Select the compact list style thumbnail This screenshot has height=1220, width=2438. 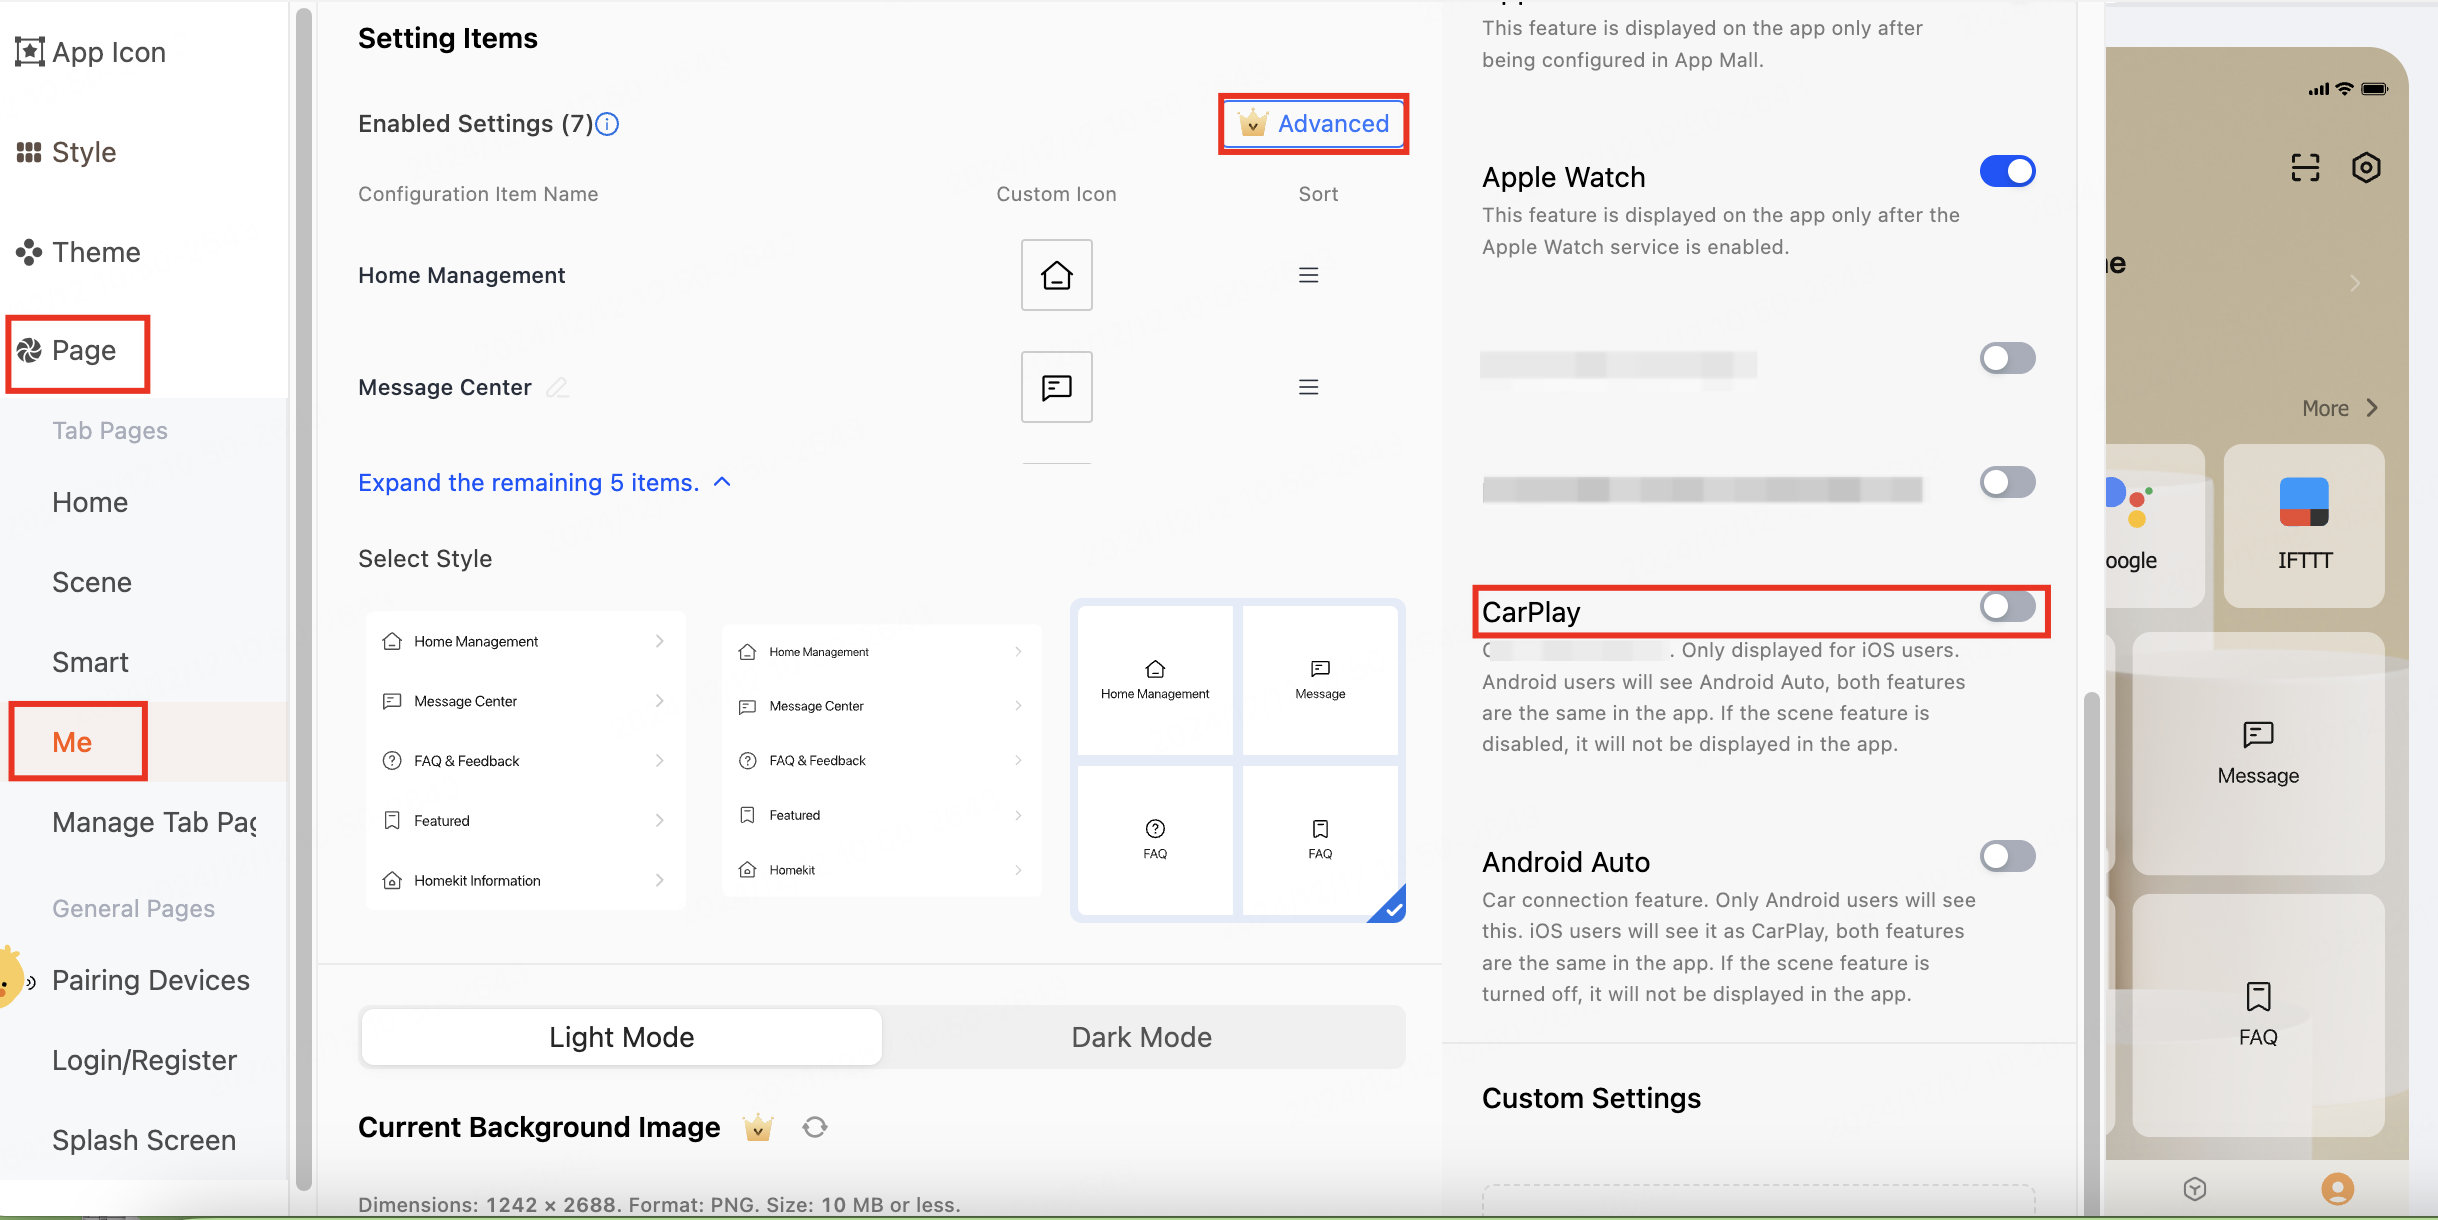881,760
